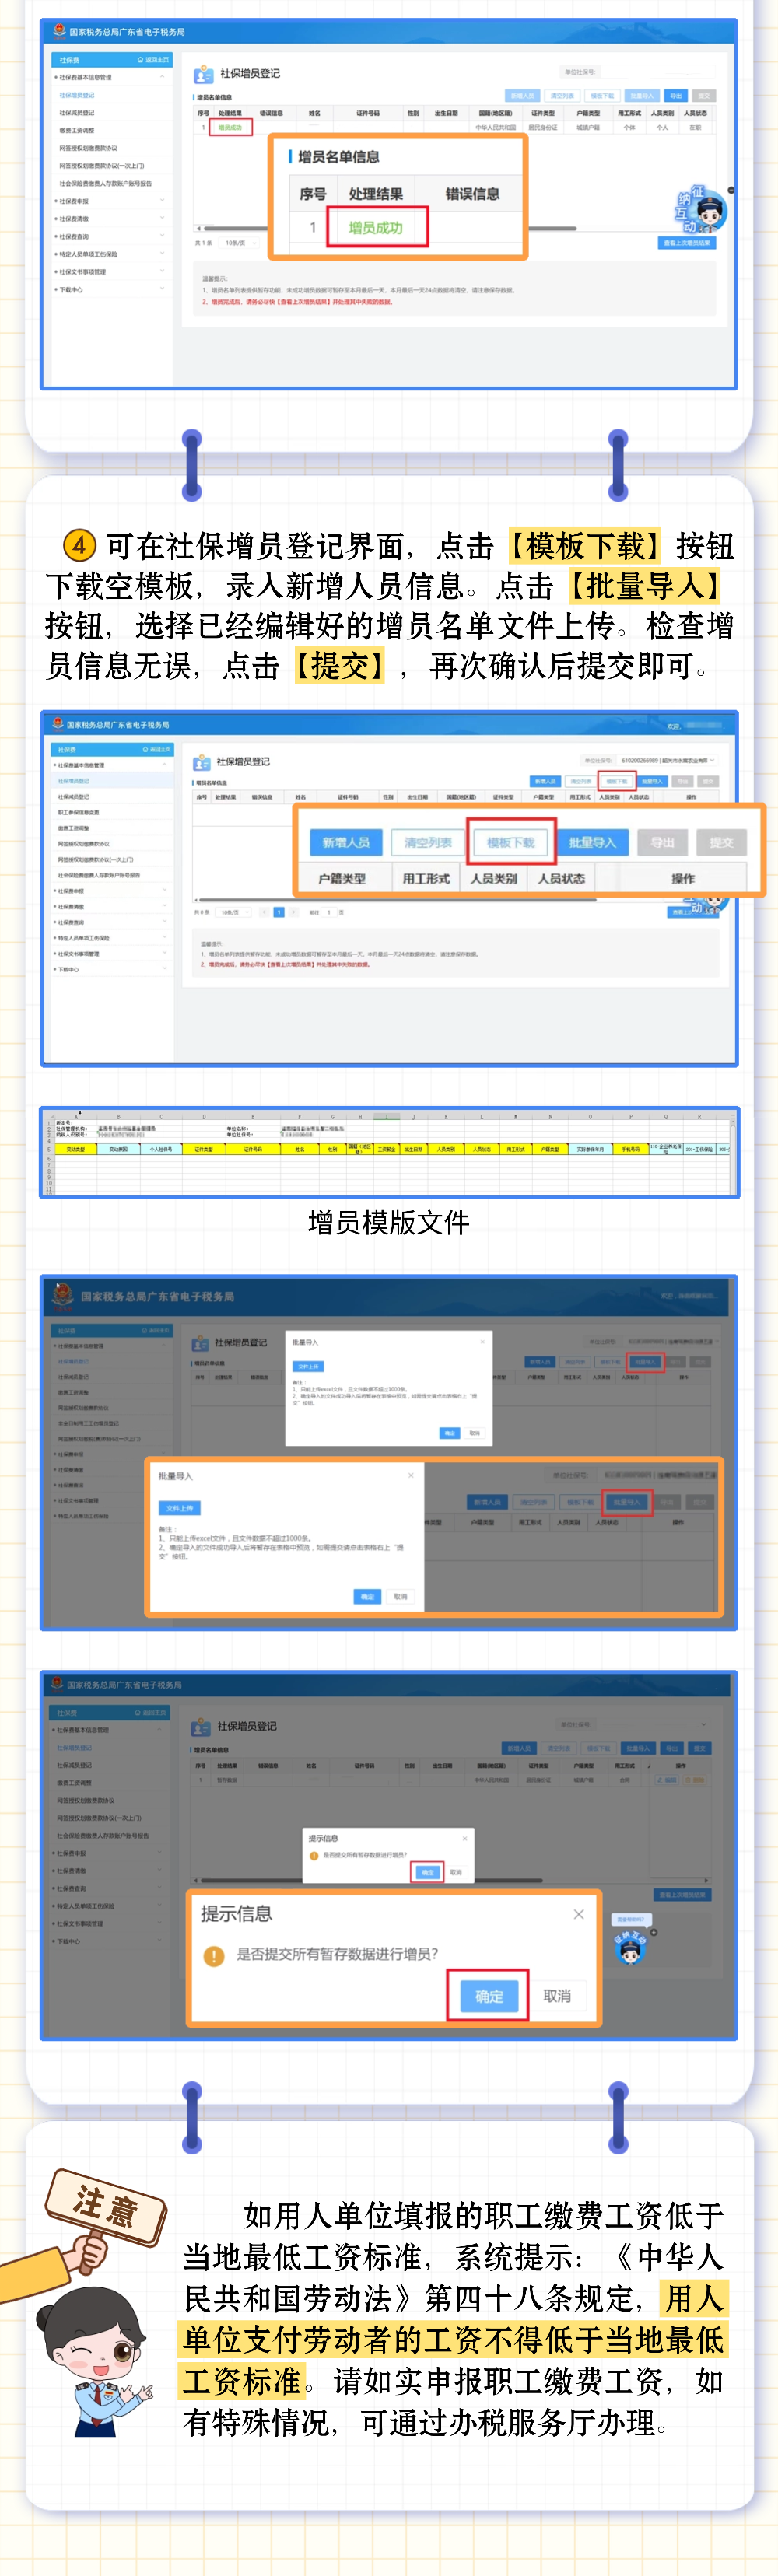
Task: Click left scroll arrow under topmost screenshot table
Action: tap(198, 228)
